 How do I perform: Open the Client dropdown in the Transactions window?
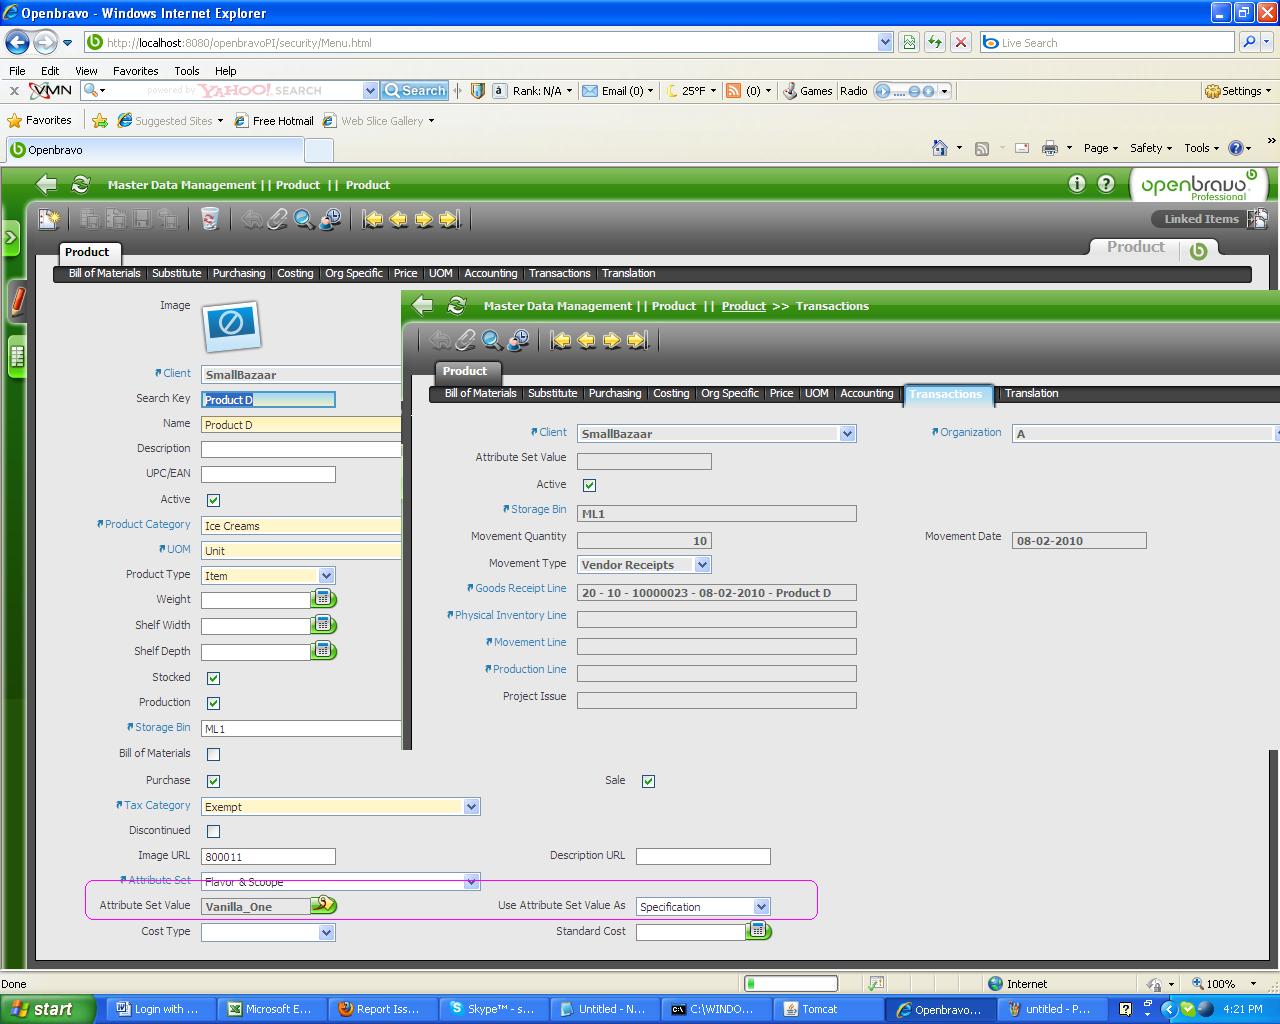[847, 434]
